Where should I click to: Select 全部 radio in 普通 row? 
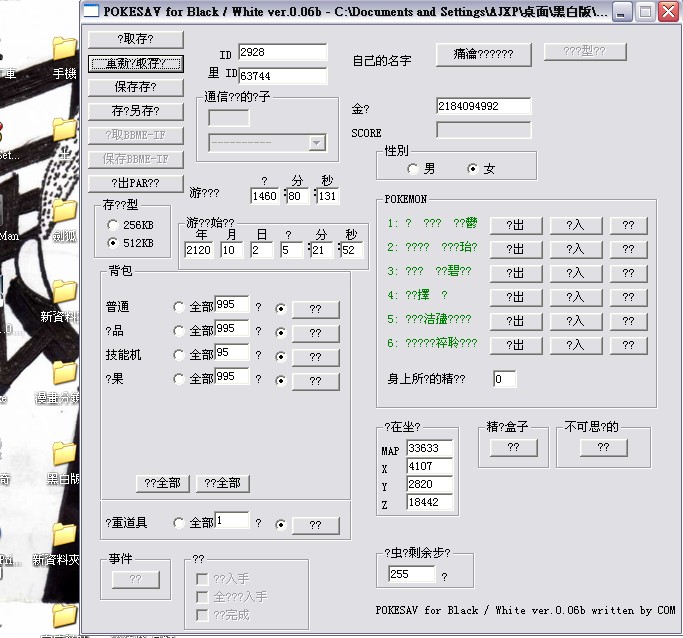pyautogui.click(x=179, y=307)
